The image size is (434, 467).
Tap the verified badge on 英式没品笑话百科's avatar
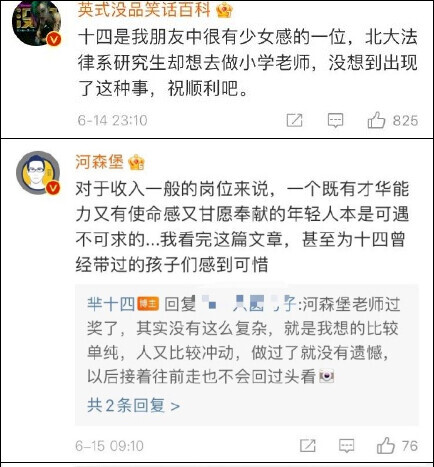click(54, 40)
